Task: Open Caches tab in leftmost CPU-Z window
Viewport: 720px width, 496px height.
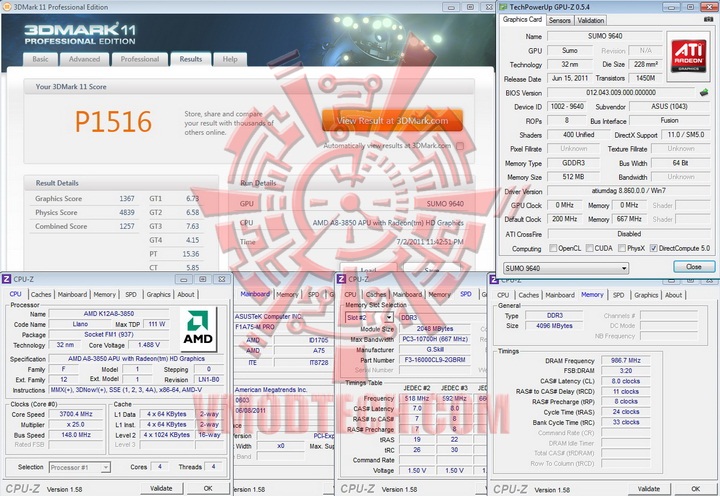Action: [41, 294]
